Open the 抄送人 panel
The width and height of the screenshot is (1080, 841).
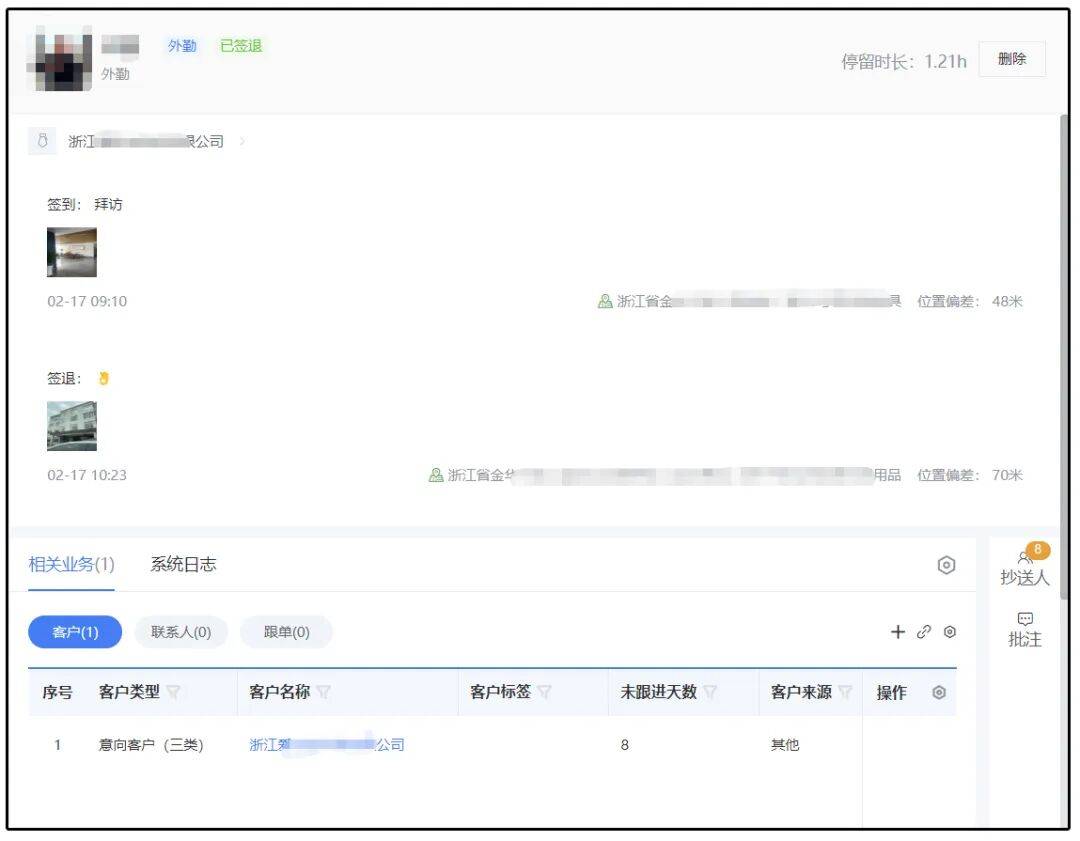pos(1025,567)
